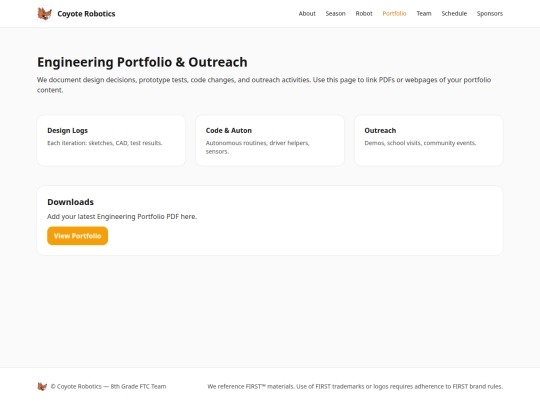Click 'Add your latest Engineering Portfolio PDF here.'
The height and width of the screenshot is (405, 540).
tap(122, 217)
